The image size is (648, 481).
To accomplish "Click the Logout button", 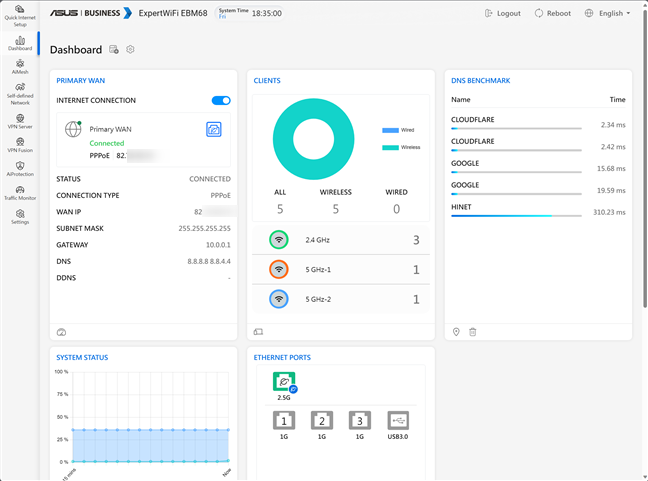I will [503, 13].
